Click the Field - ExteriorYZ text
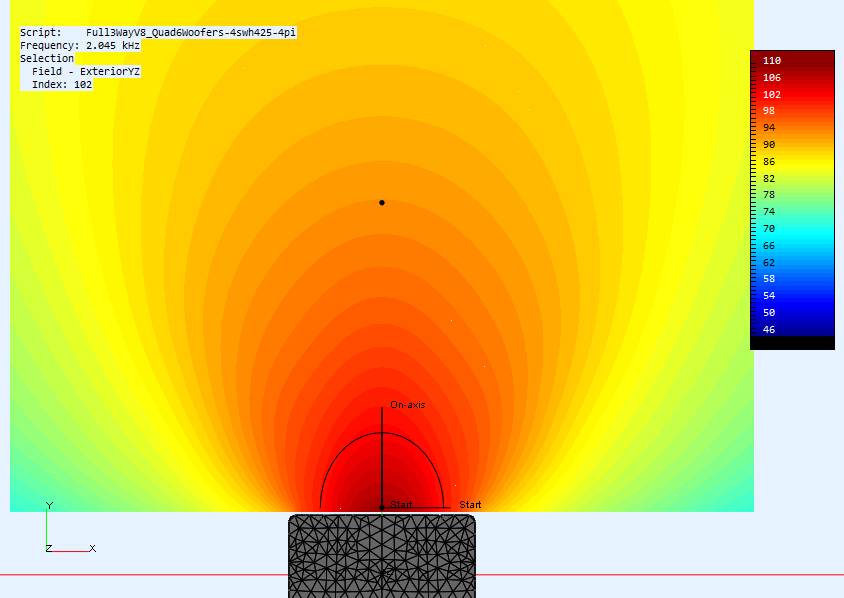 pos(86,71)
